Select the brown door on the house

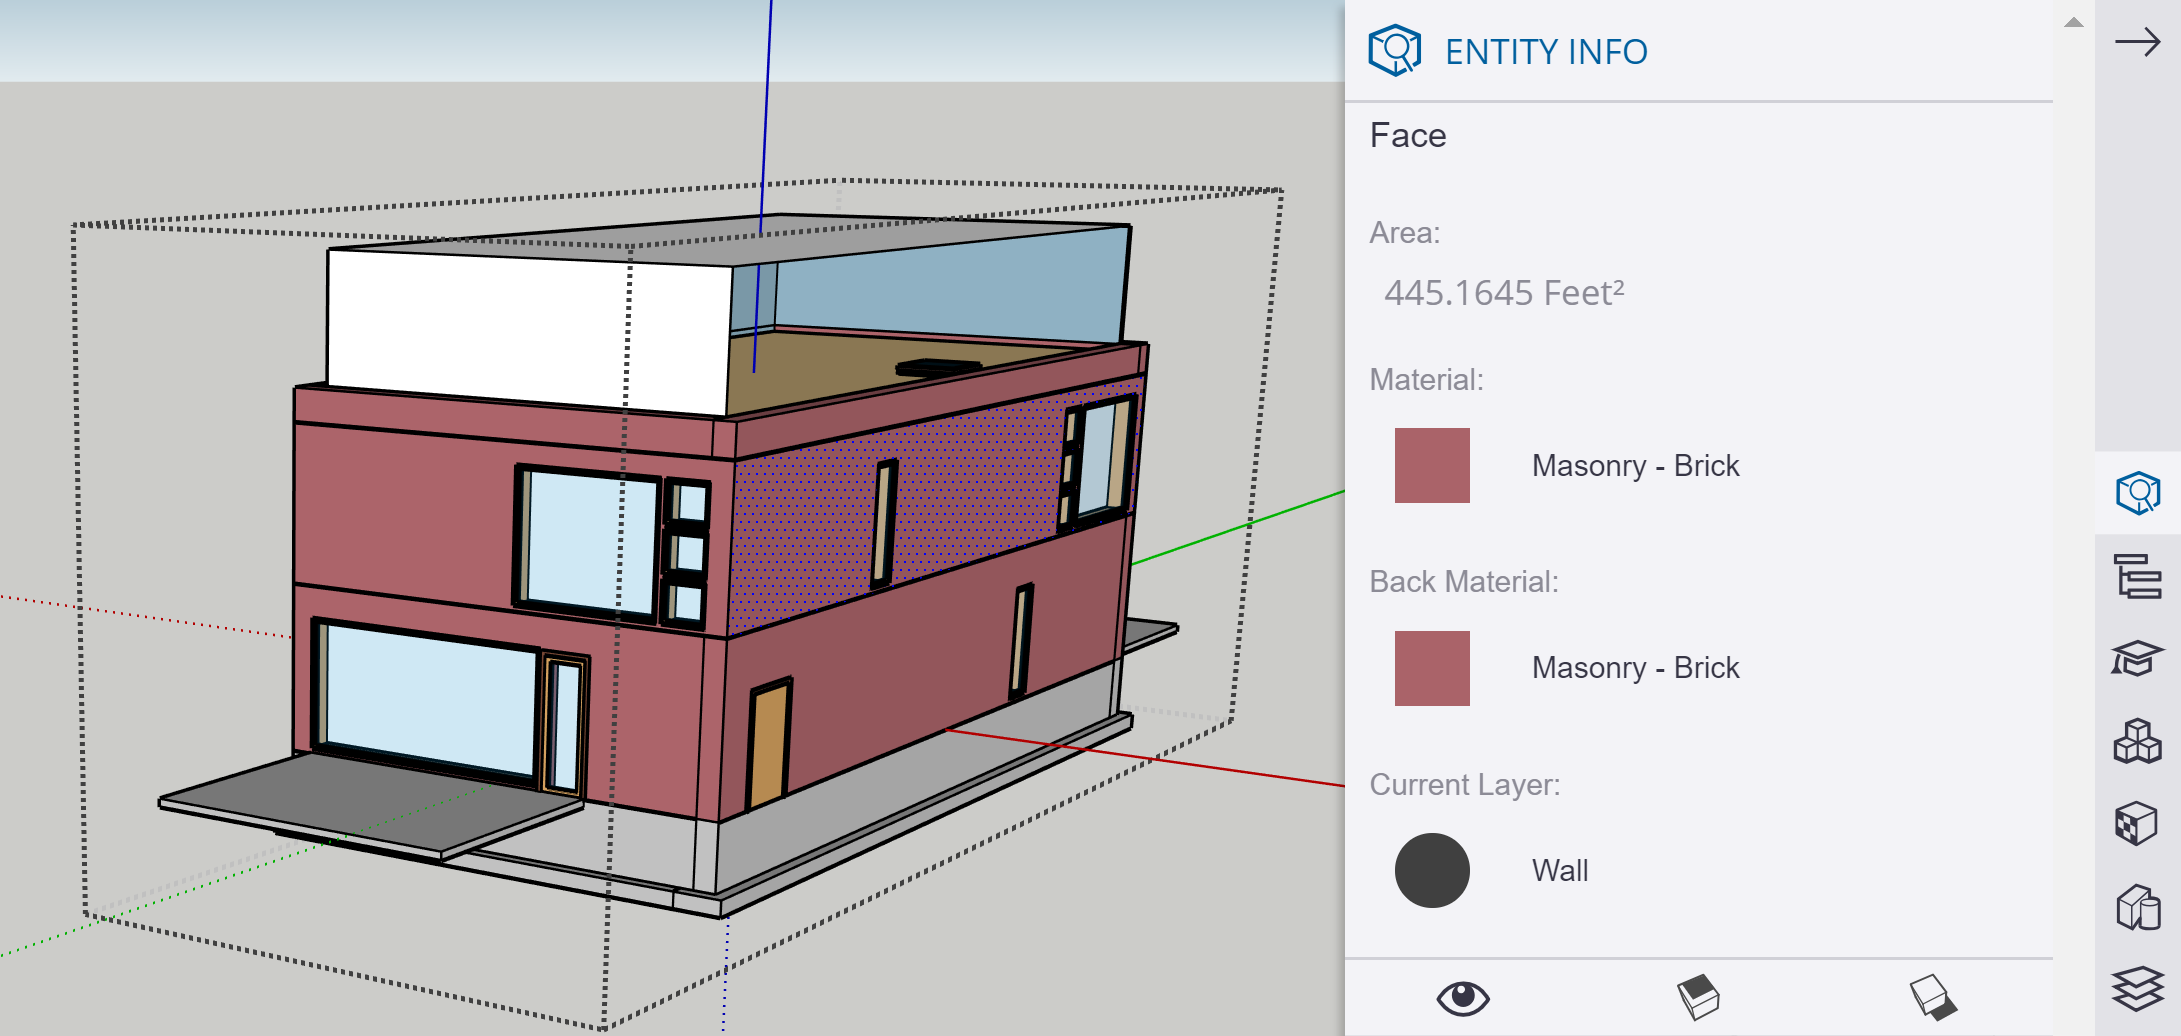[x=768, y=745]
